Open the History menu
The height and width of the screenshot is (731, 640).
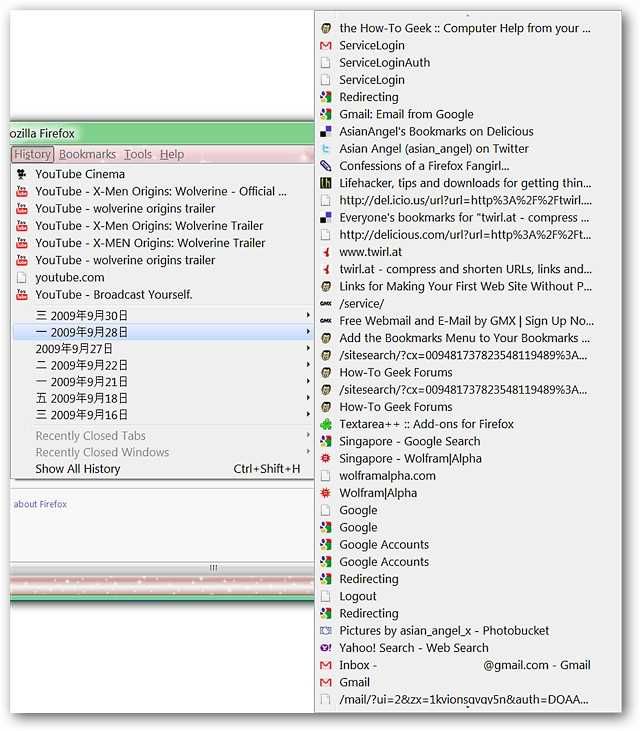(32, 154)
